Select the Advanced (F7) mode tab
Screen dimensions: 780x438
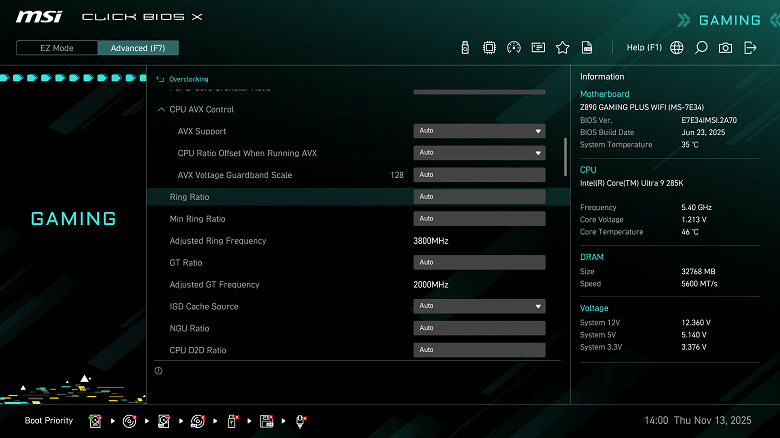point(138,48)
